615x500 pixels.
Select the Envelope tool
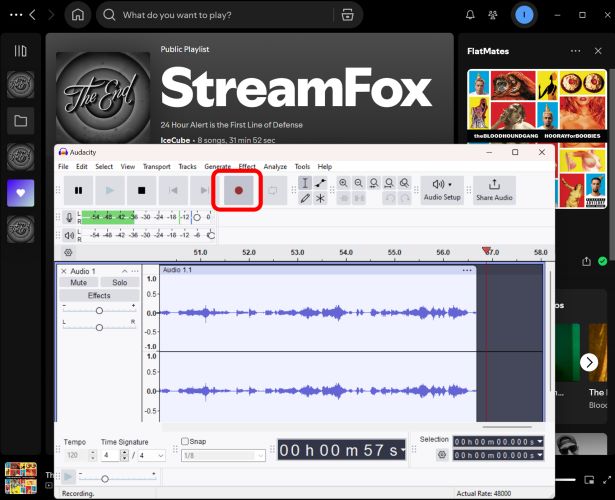click(320, 183)
